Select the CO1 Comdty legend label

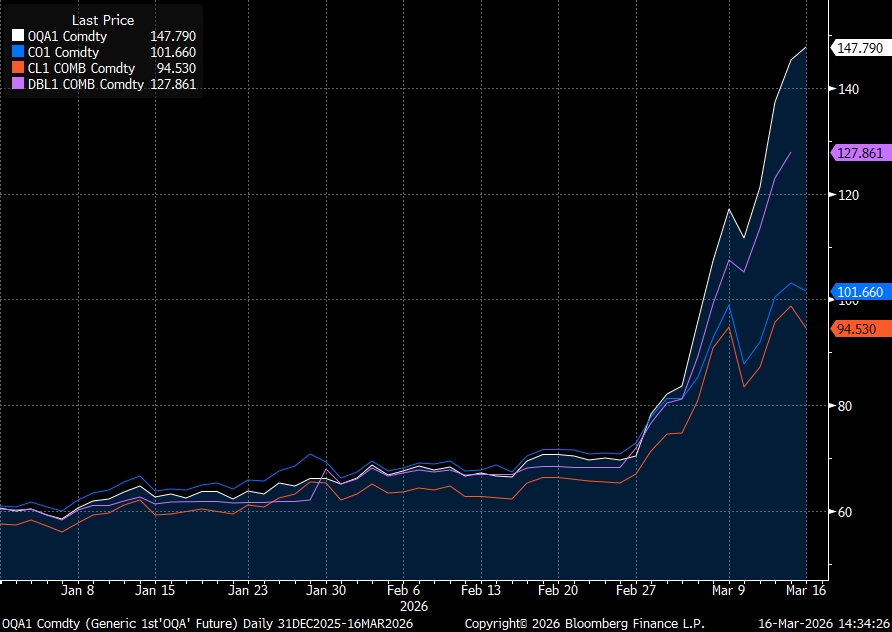[x=63, y=52]
